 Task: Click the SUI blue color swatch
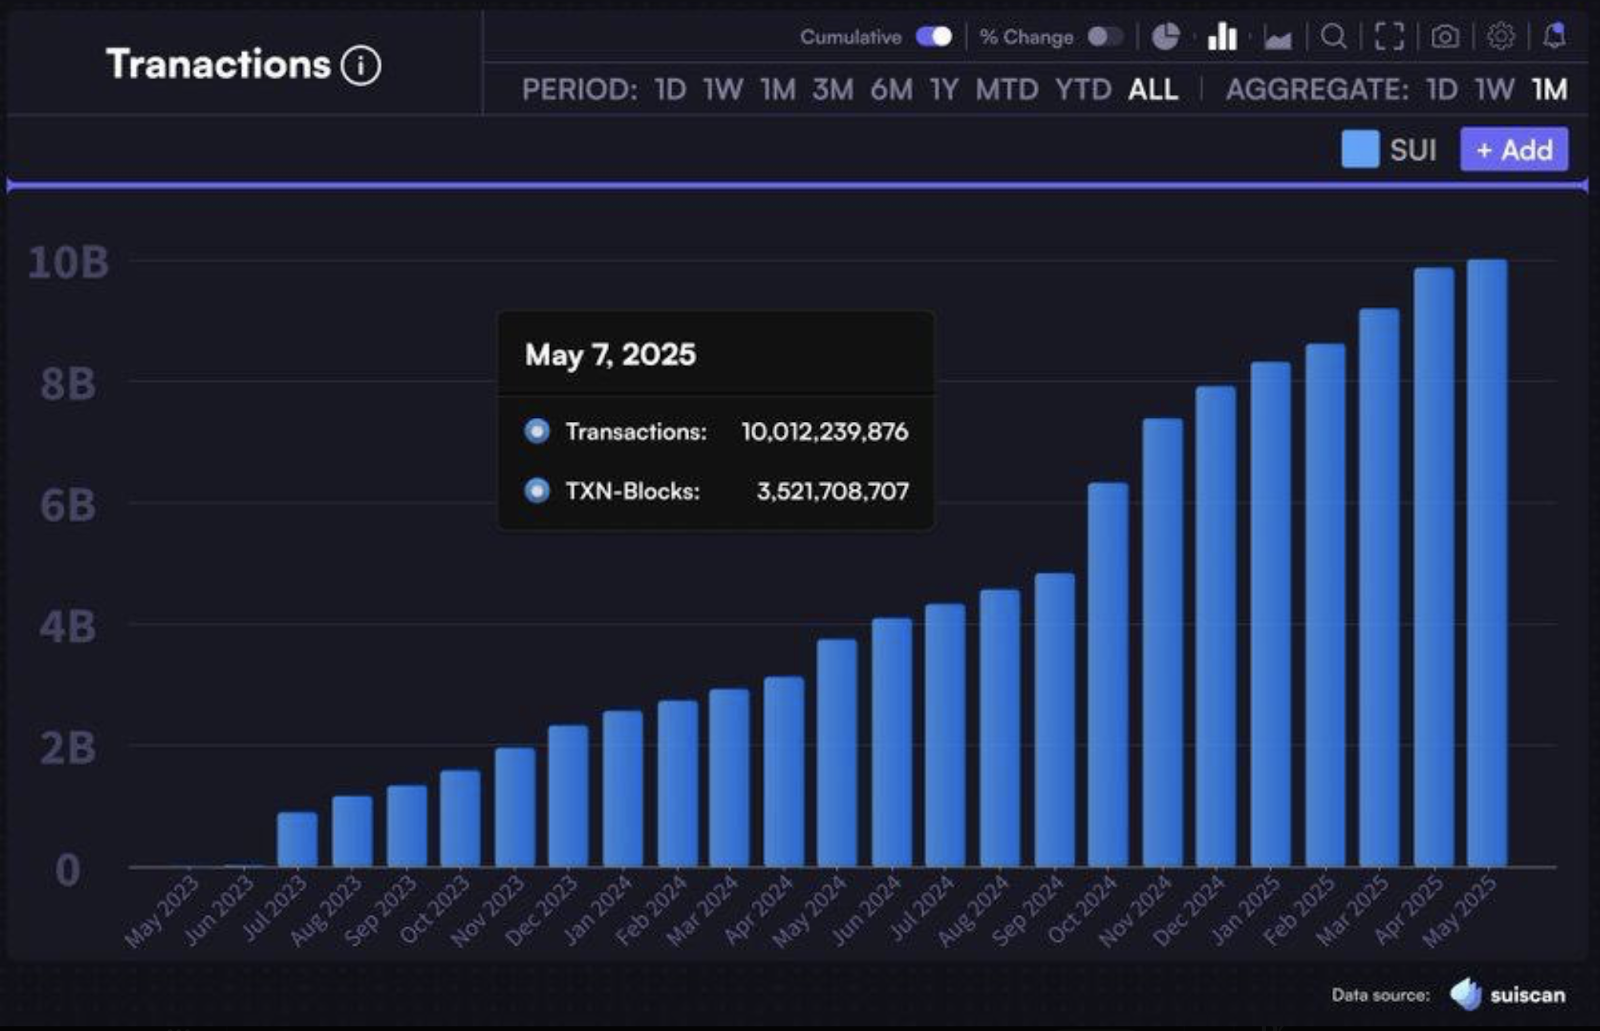coord(1360,150)
